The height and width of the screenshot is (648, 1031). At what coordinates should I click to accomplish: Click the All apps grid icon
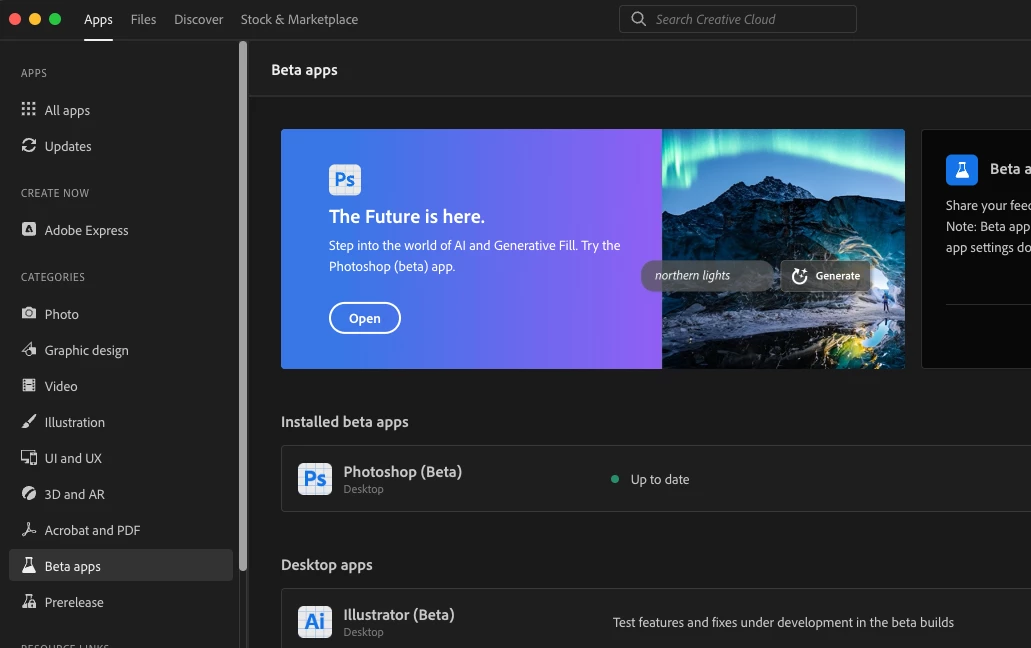[x=28, y=109]
